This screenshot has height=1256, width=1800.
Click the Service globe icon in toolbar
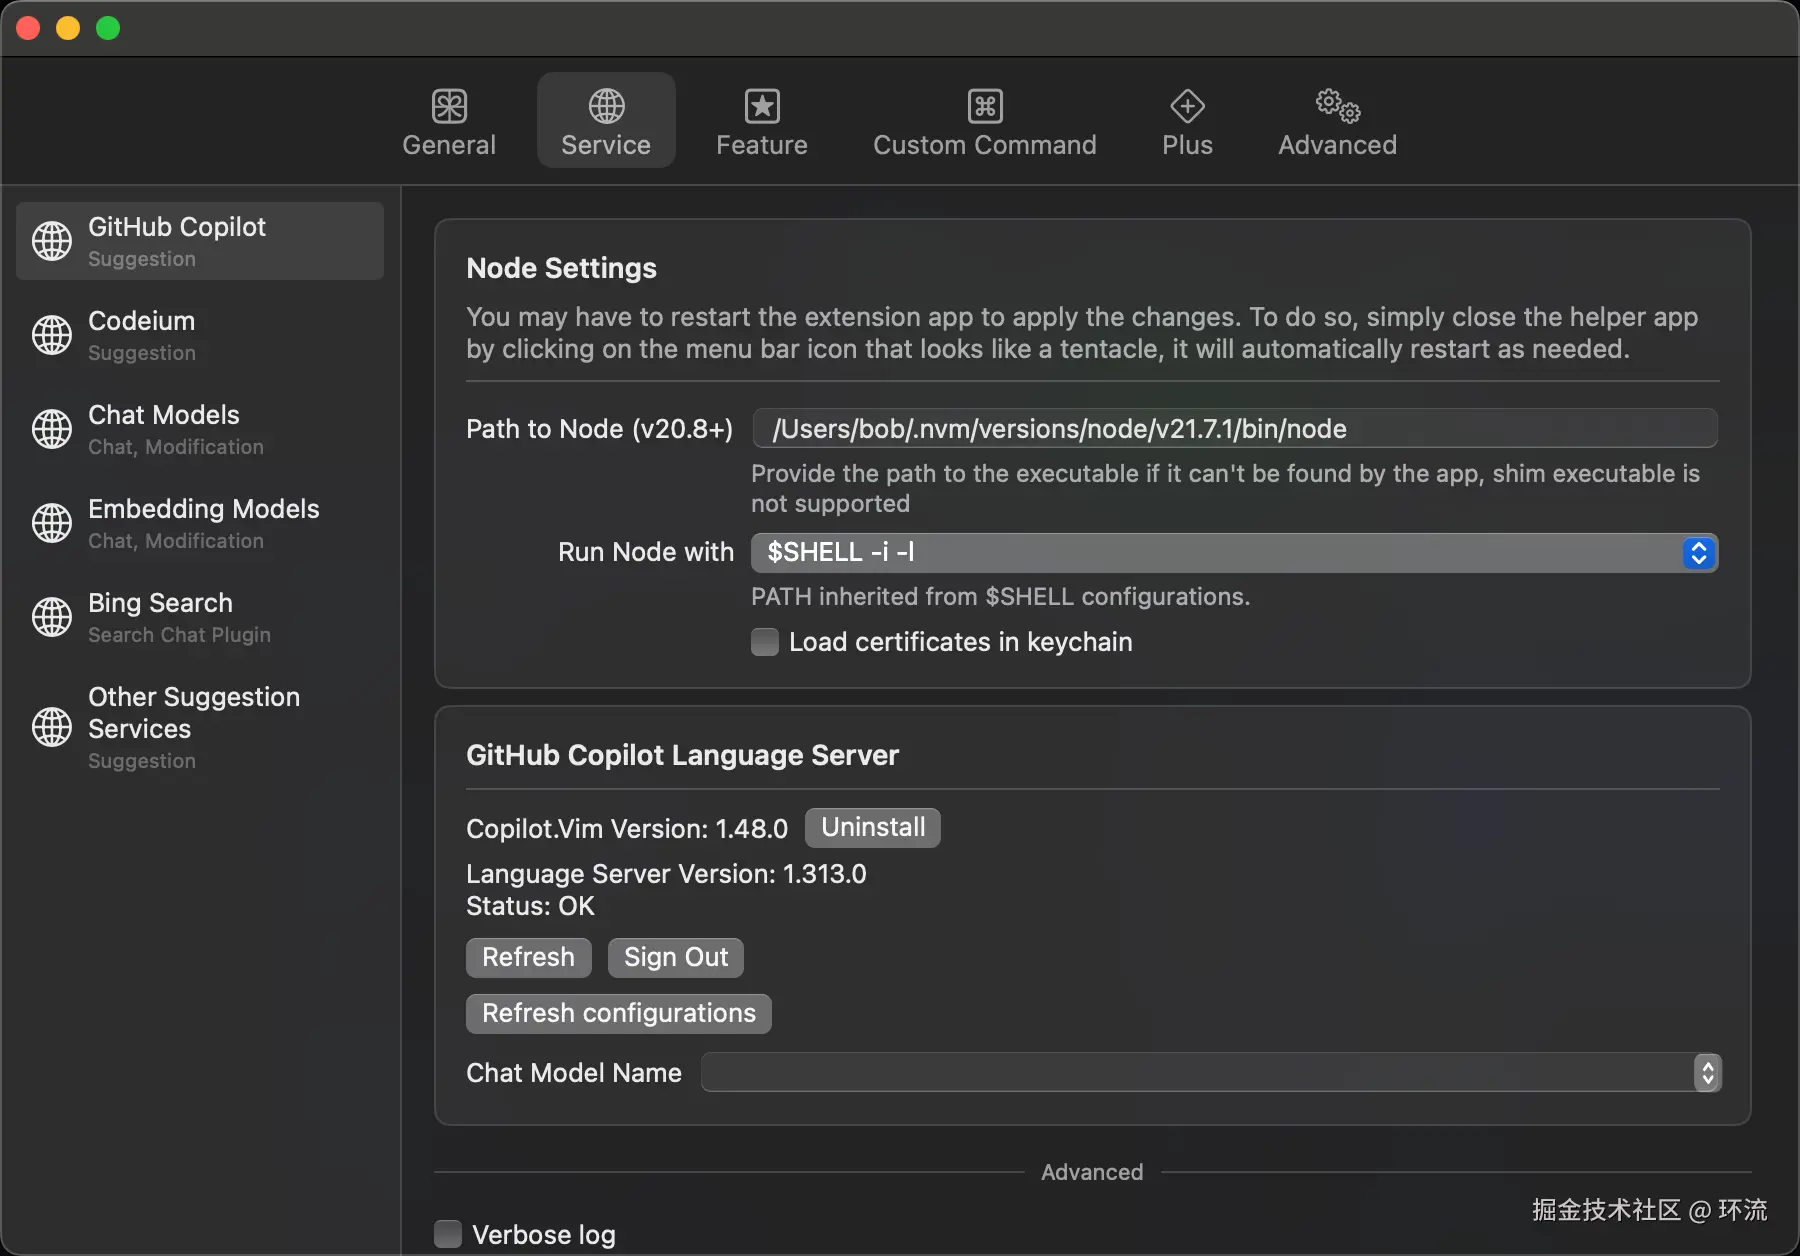coord(606,106)
